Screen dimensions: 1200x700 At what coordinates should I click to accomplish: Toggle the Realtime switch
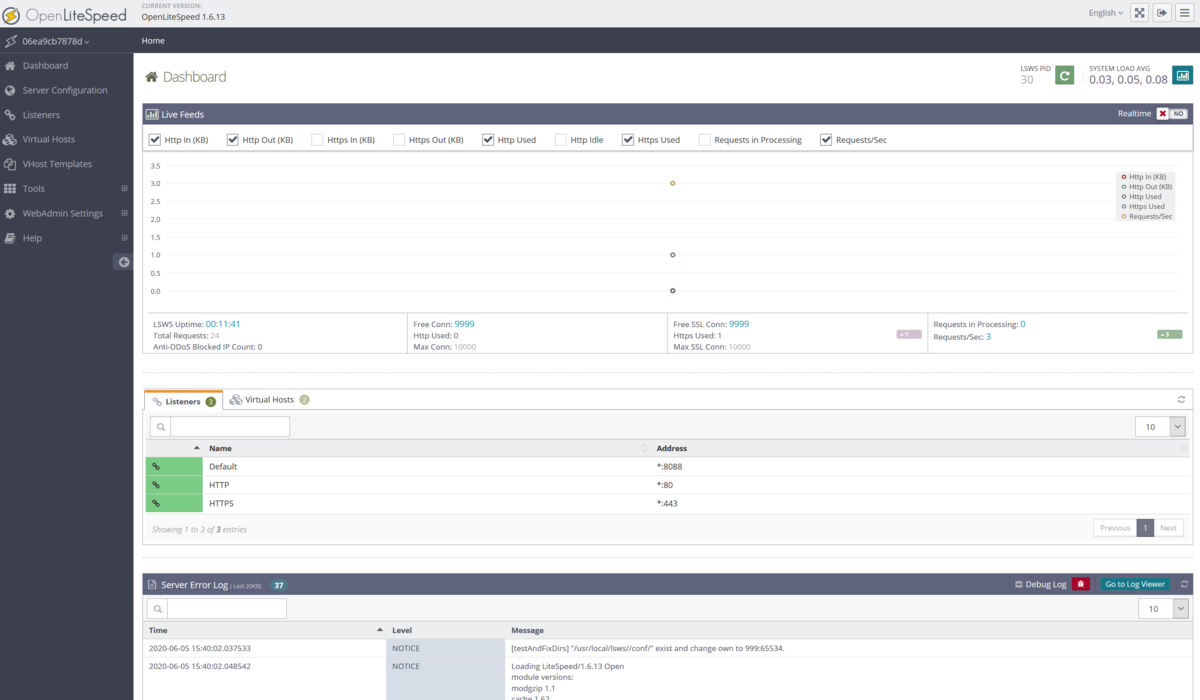(x=1172, y=114)
